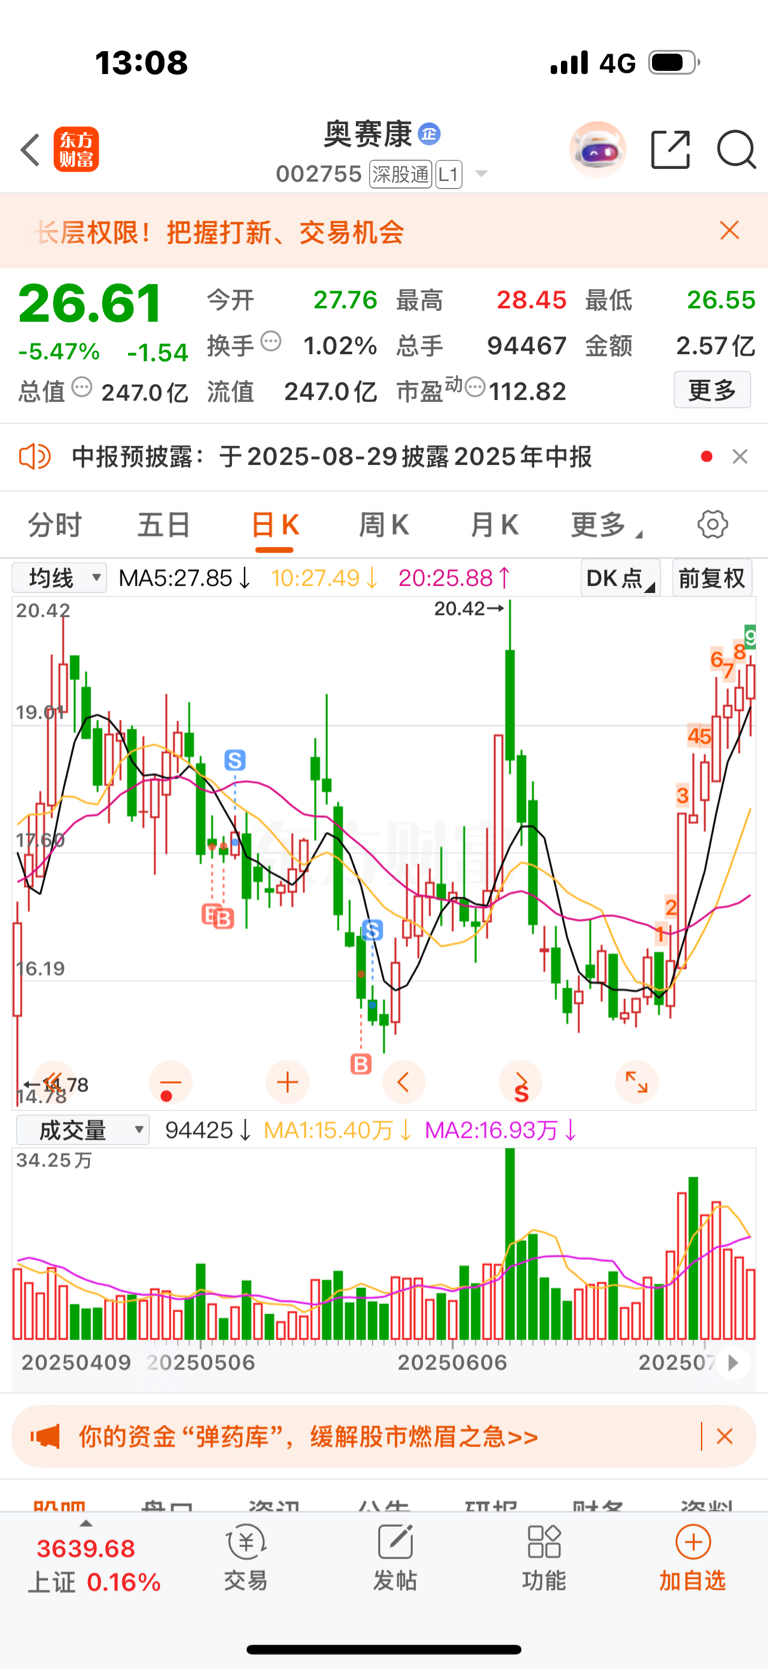Tap the orange 9 sequence marker
768x1670 pixels.
click(750, 636)
